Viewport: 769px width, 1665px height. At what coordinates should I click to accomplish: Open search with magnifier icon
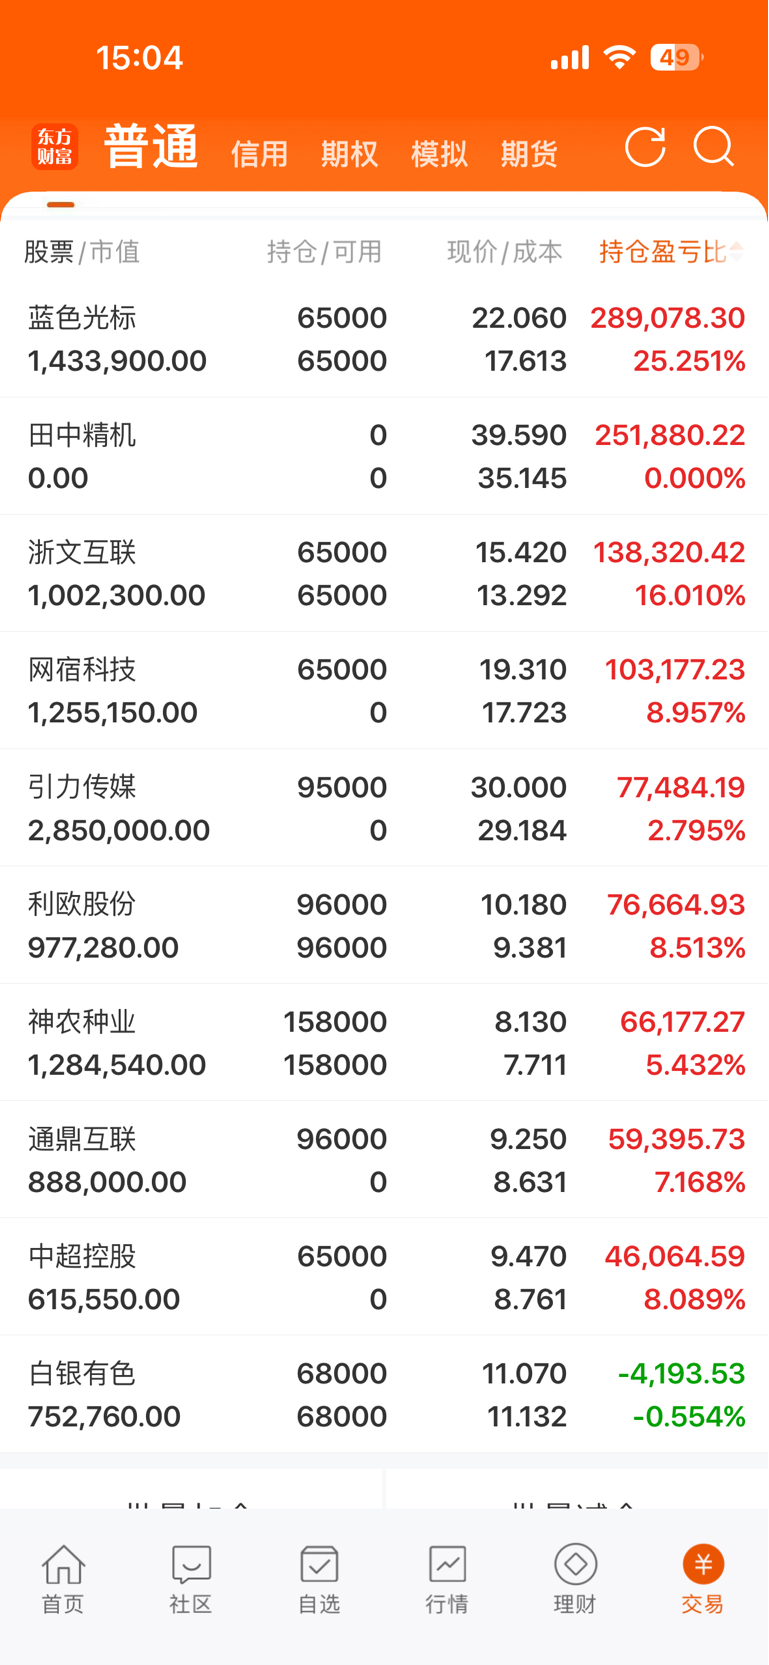click(x=714, y=147)
